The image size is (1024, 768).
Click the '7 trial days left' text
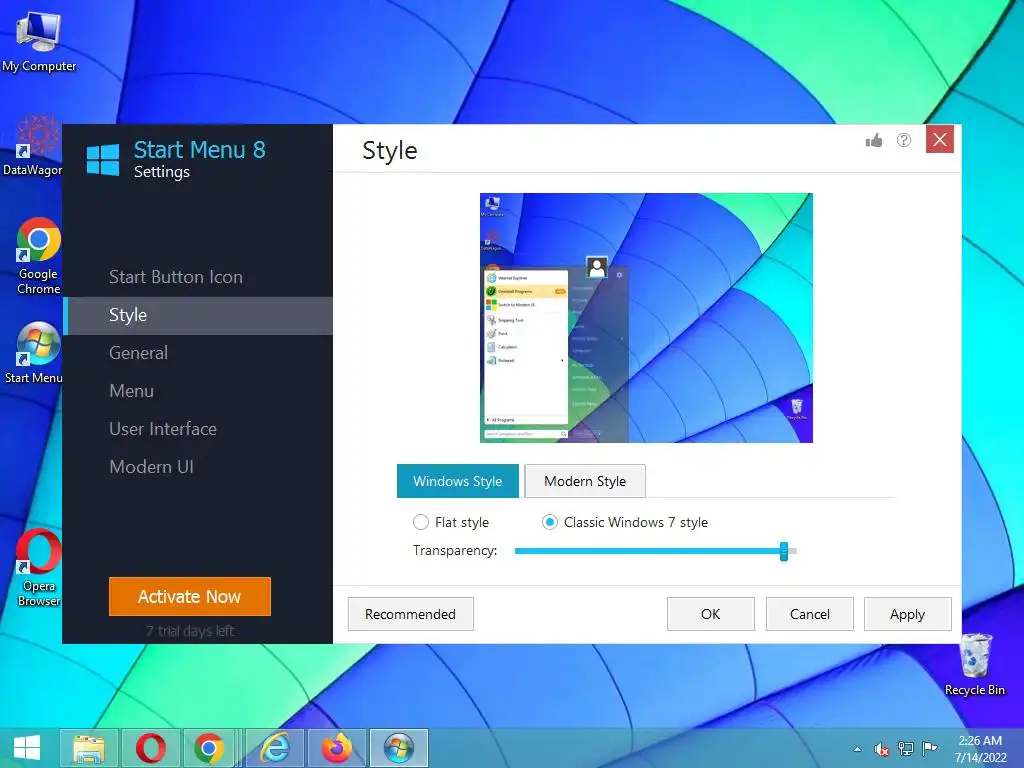coord(190,631)
